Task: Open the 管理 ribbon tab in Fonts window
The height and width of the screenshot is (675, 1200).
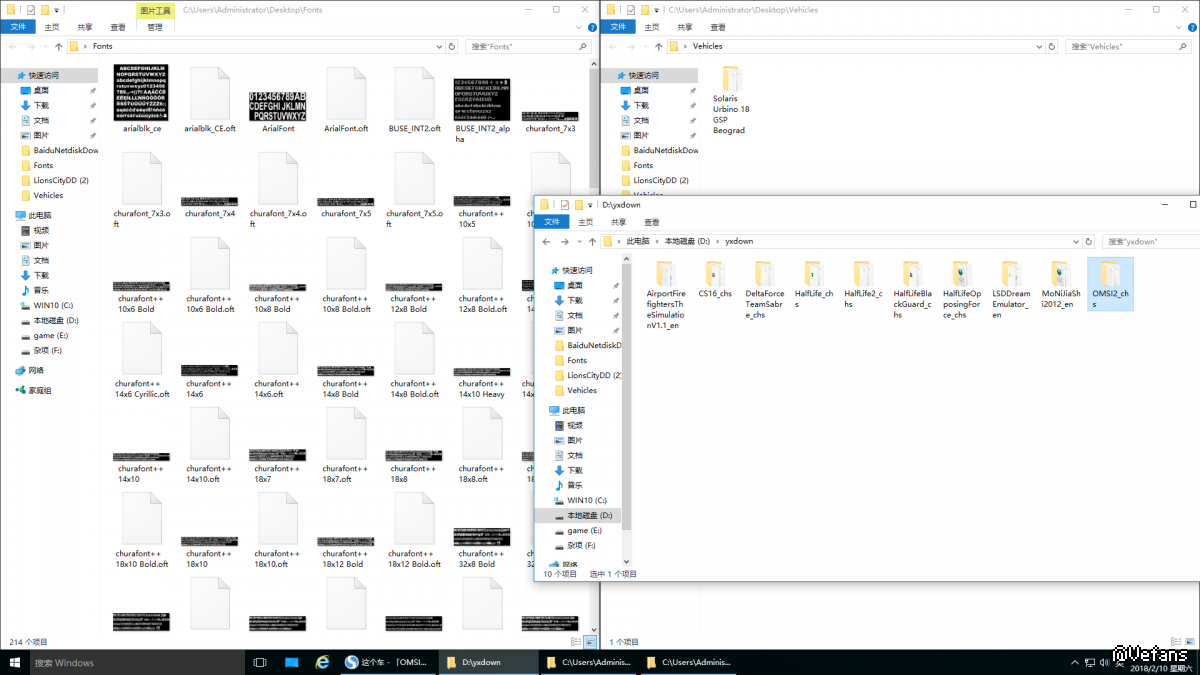Action: [x=154, y=27]
